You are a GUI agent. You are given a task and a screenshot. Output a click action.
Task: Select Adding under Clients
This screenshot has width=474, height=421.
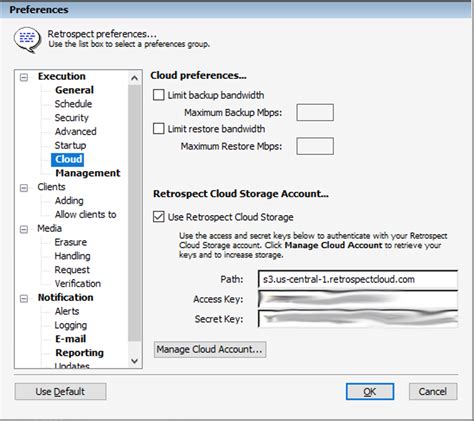coord(69,201)
